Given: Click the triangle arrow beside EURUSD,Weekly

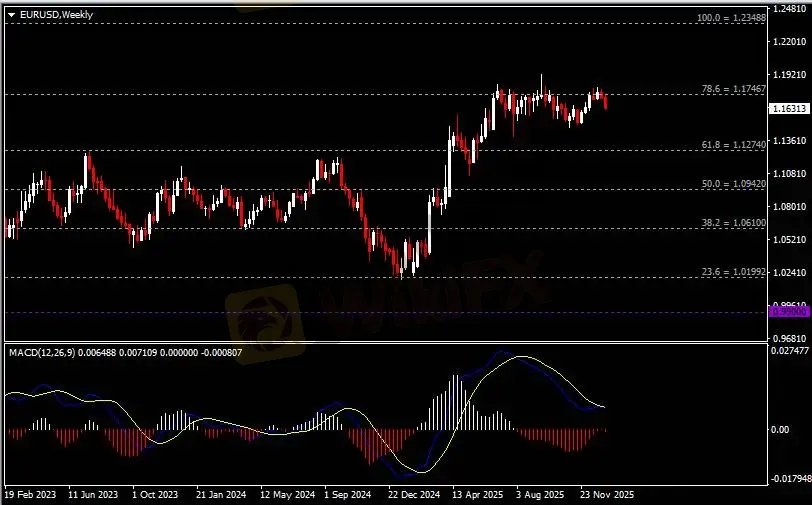Looking at the screenshot, I should pos(12,13).
